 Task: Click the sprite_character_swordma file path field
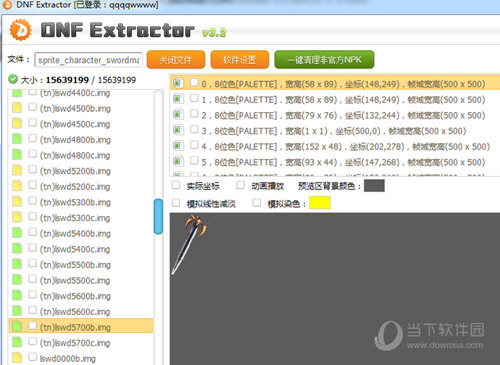88,60
